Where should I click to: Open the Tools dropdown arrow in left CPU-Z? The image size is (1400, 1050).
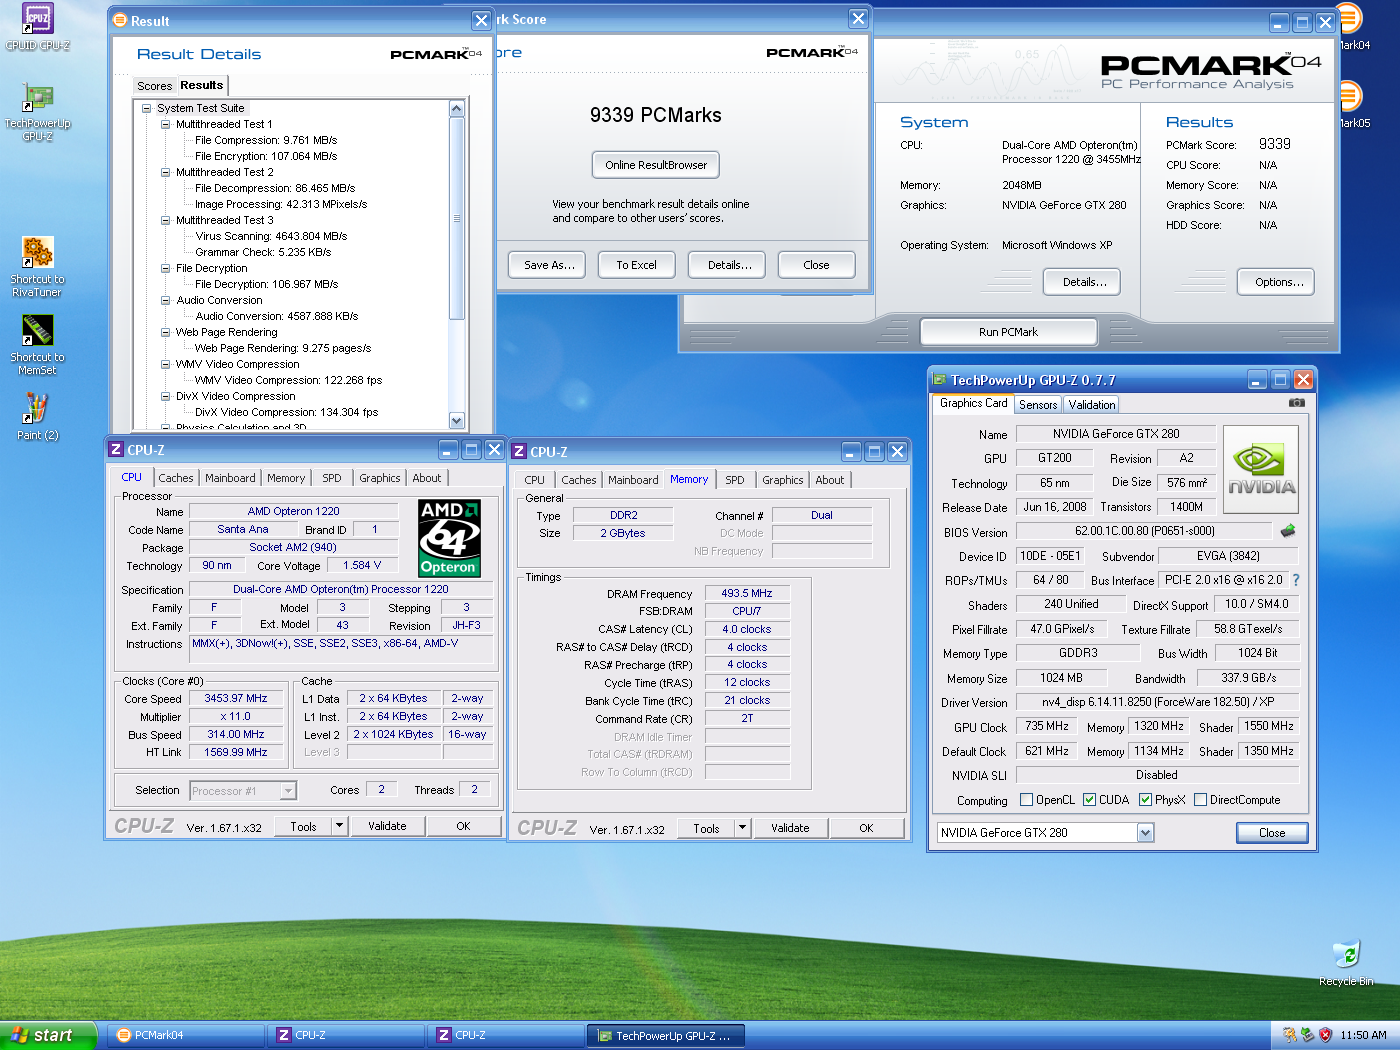[x=339, y=826]
